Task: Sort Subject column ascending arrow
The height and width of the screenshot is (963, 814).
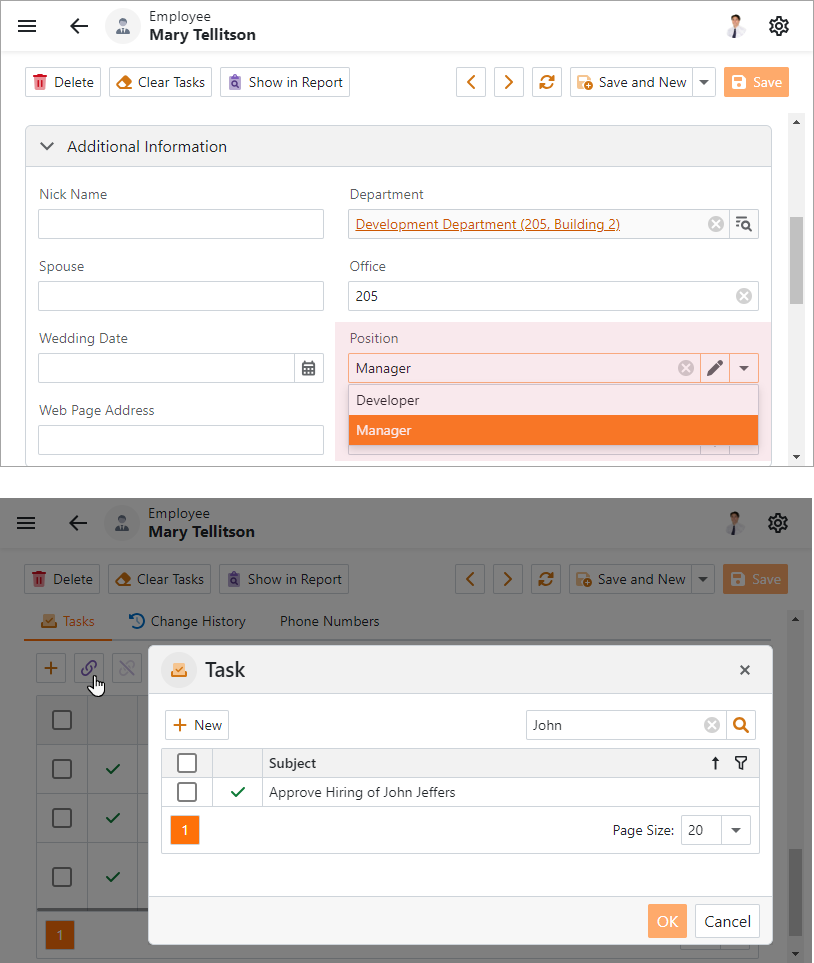Action: click(715, 763)
